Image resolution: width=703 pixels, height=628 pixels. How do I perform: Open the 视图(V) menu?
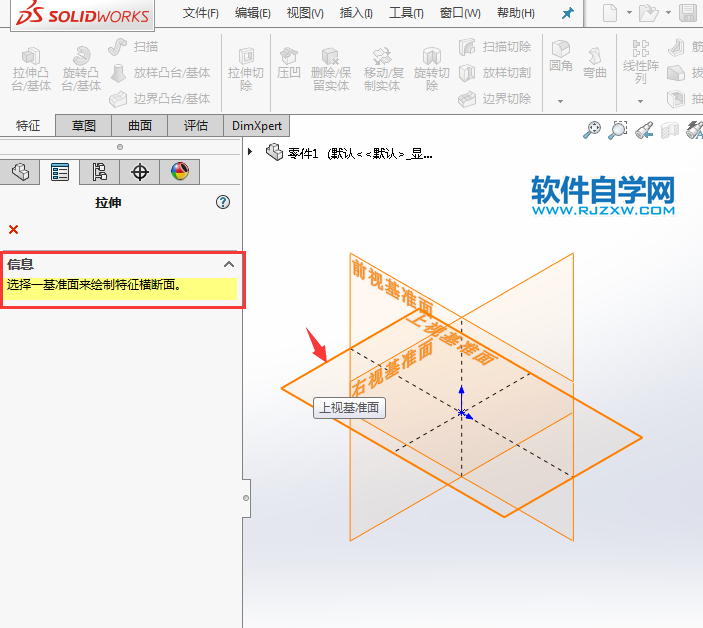coord(305,13)
